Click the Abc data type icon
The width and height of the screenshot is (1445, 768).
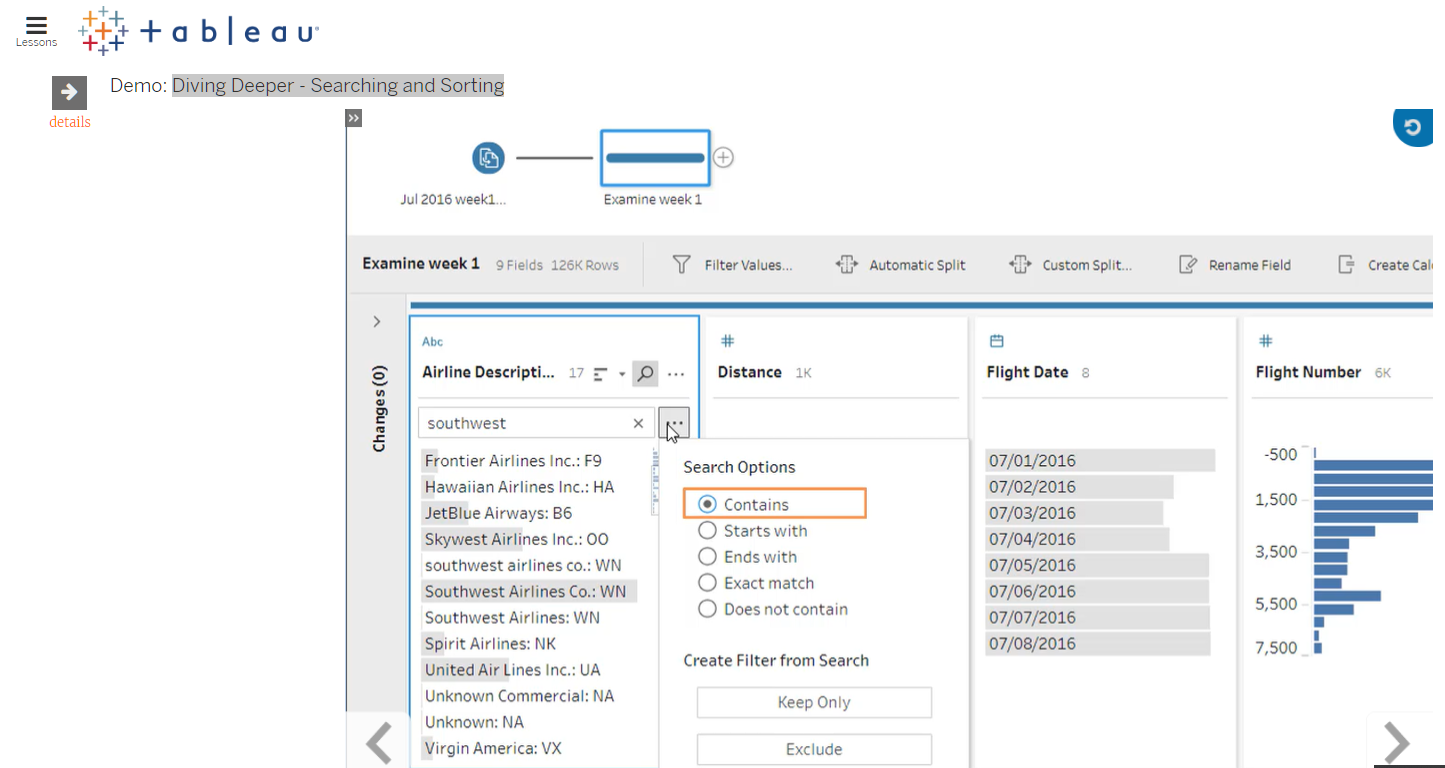[x=432, y=342]
